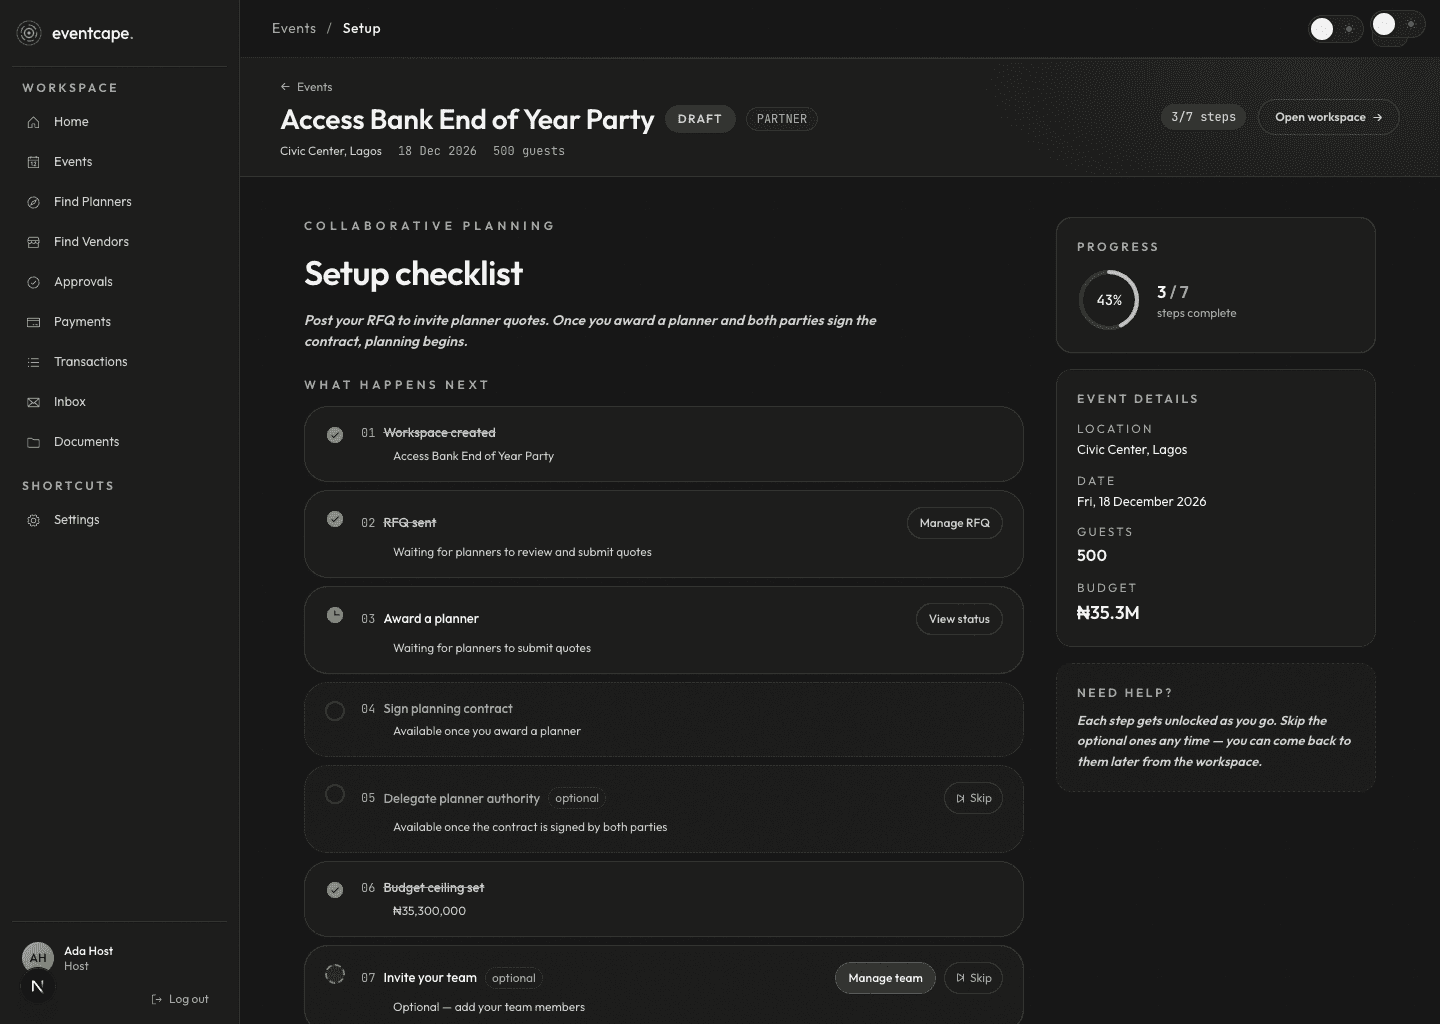
Task: Click the completed check icon for RFQ sent
Action: [335, 519]
